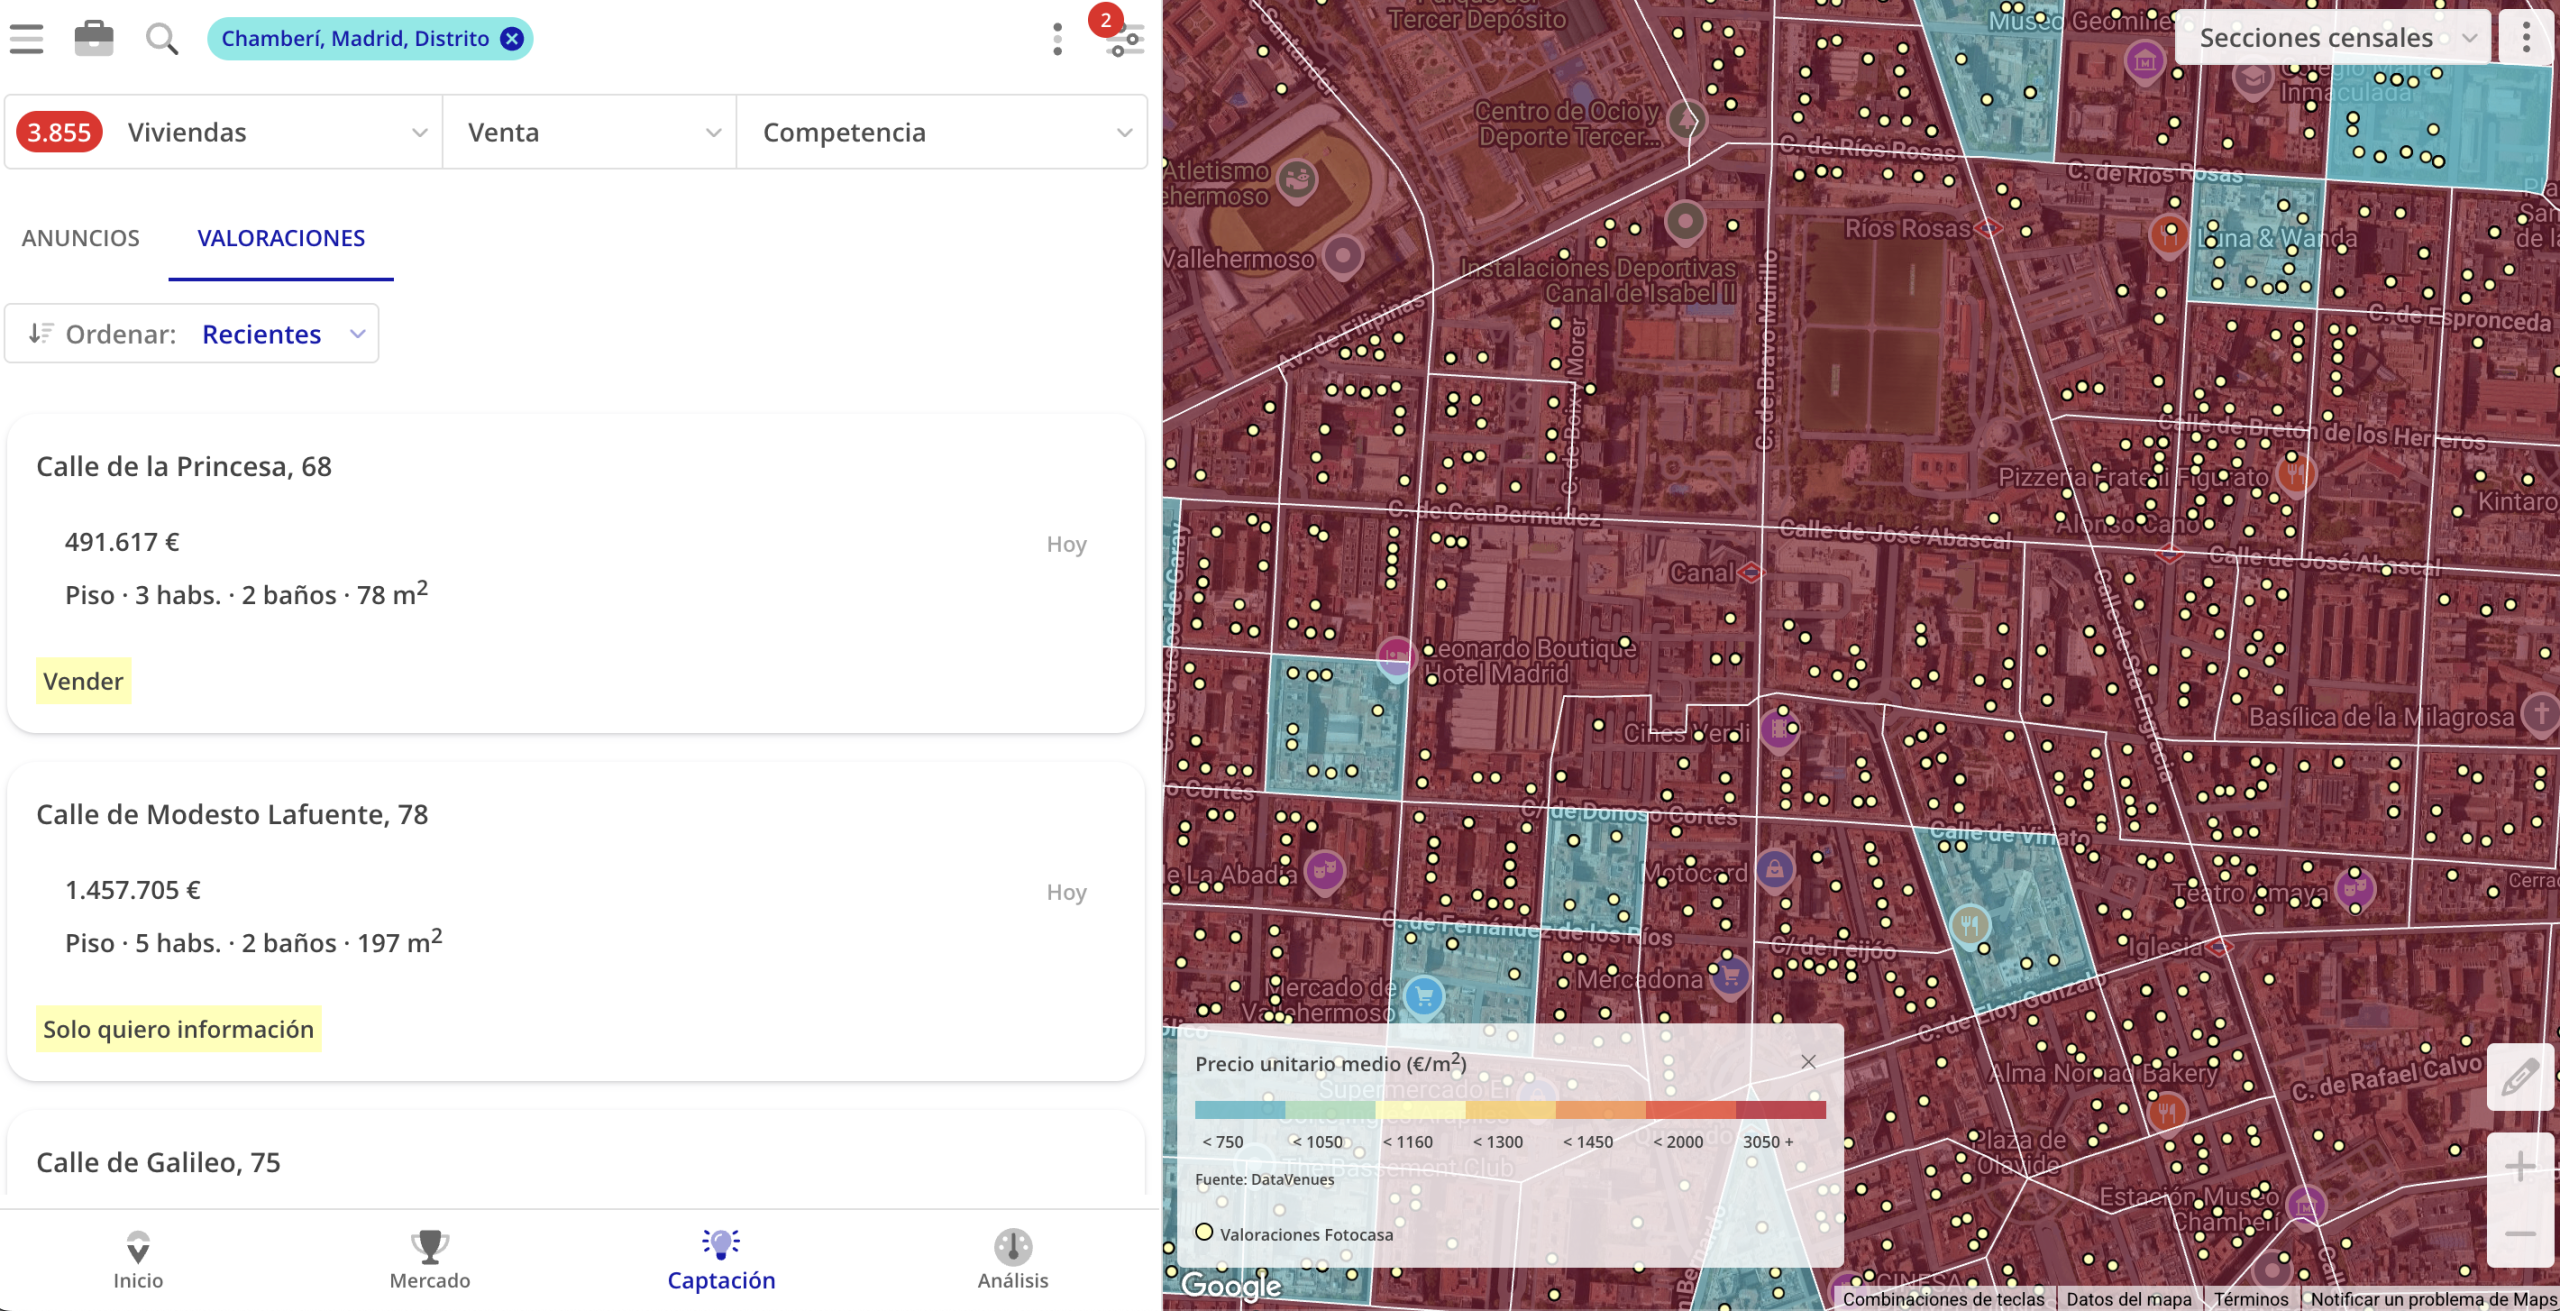Go to the Inicio section
Screen dimensions: 2560x1311
tap(138, 1261)
